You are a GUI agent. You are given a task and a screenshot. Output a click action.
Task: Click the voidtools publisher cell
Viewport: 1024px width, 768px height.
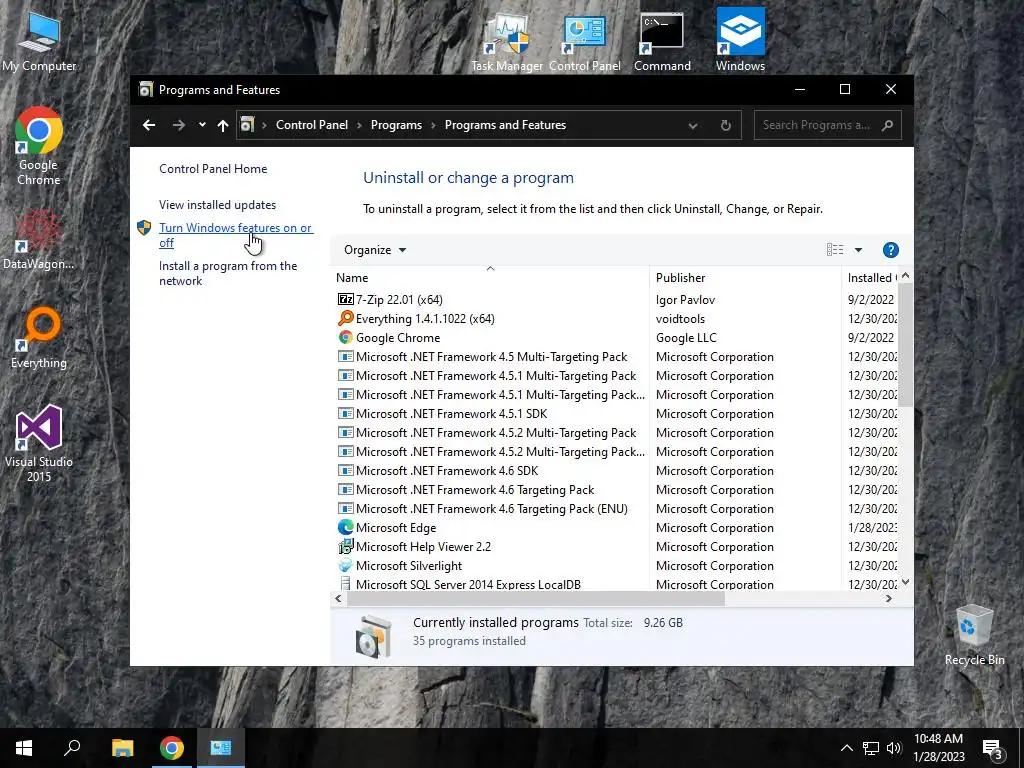(x=680, y=318)
